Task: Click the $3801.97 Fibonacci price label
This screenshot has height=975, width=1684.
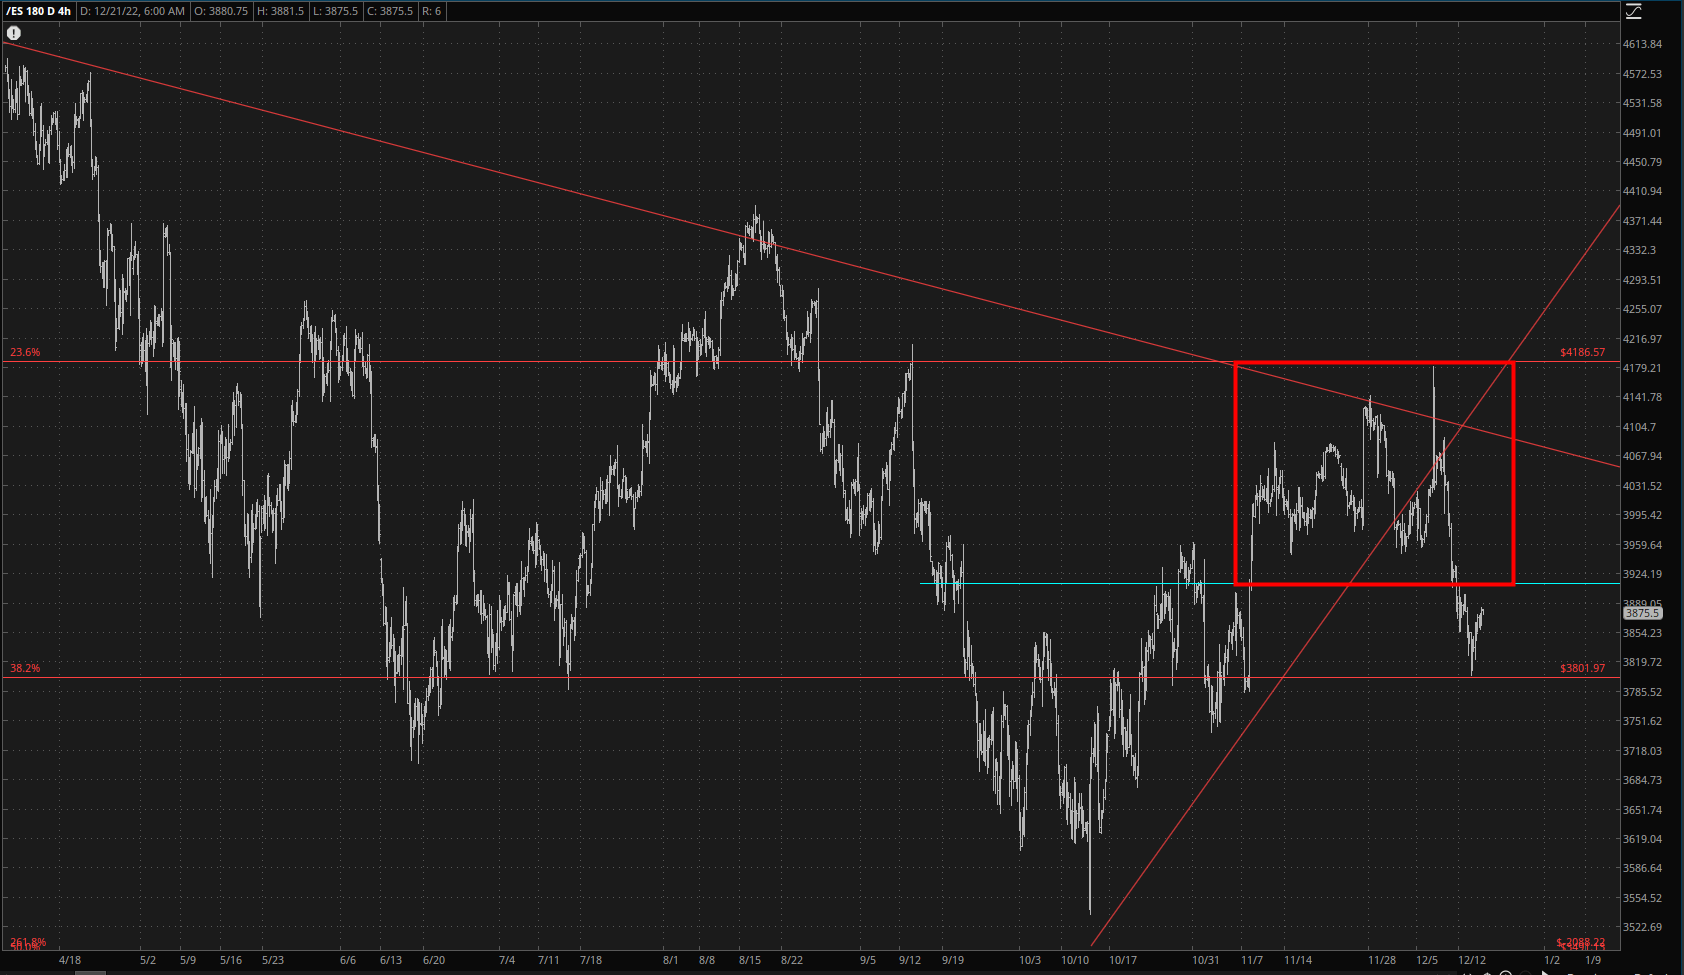Action: (1582, 668)
